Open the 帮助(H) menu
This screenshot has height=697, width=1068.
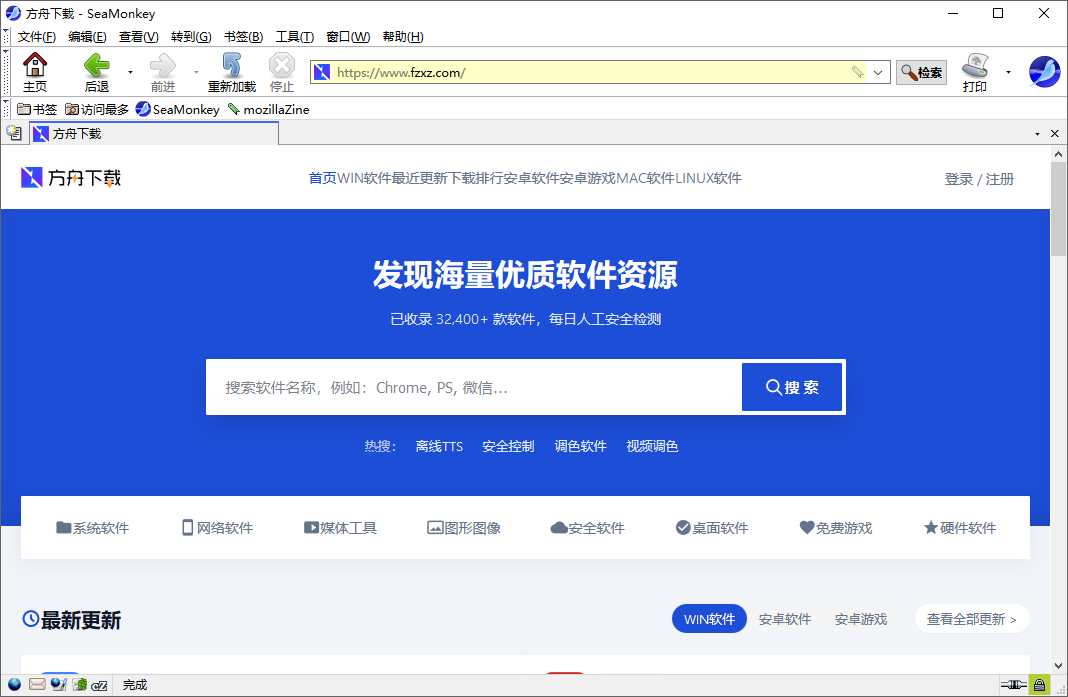click(403, 37)
